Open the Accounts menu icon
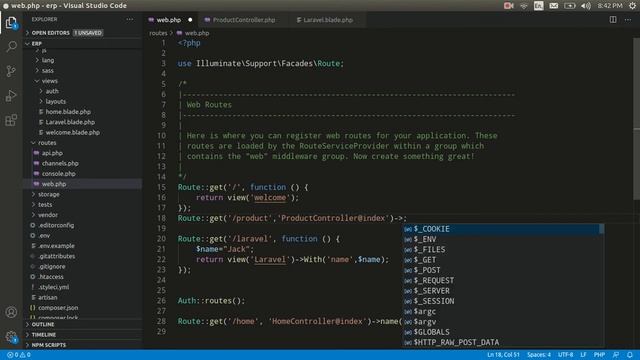 click(11, 312)
